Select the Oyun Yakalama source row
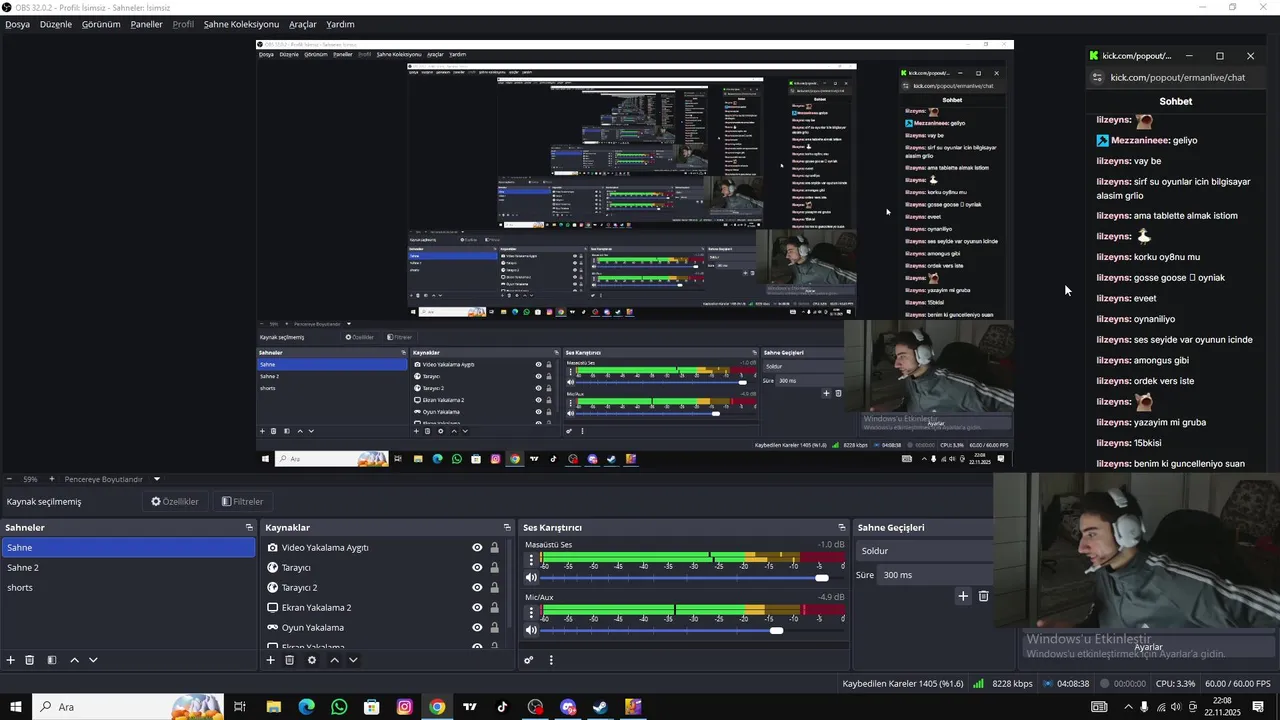 (385, 628)
